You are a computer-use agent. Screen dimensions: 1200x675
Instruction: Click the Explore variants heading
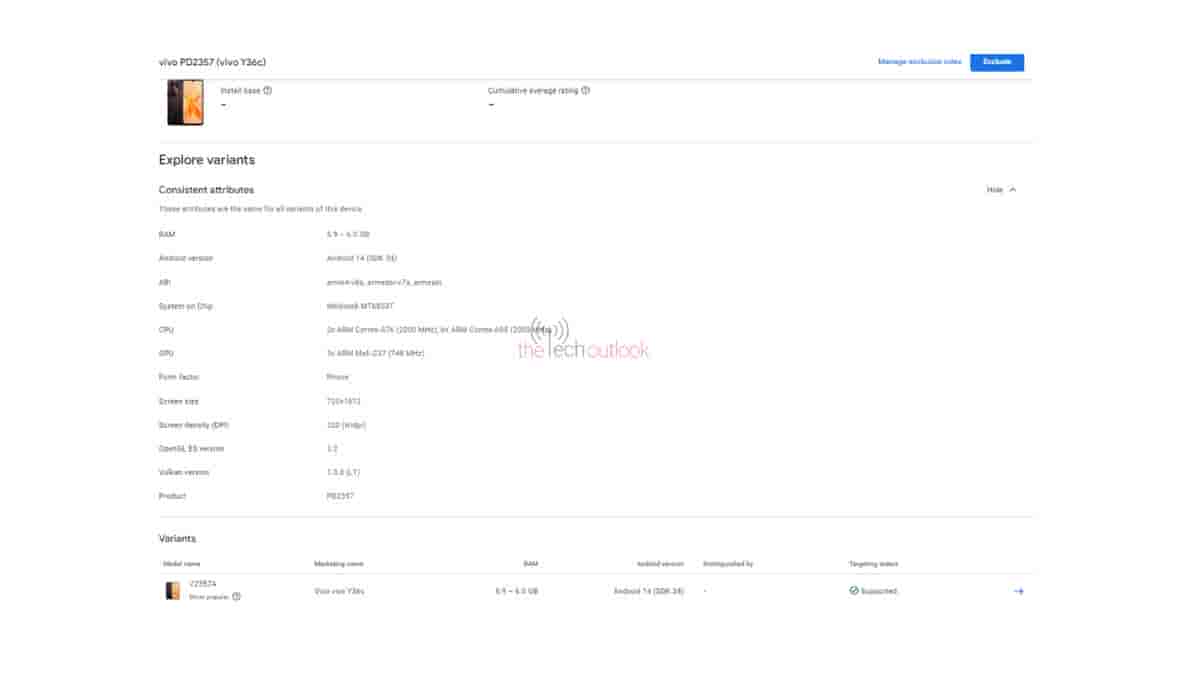pos(206,160)
